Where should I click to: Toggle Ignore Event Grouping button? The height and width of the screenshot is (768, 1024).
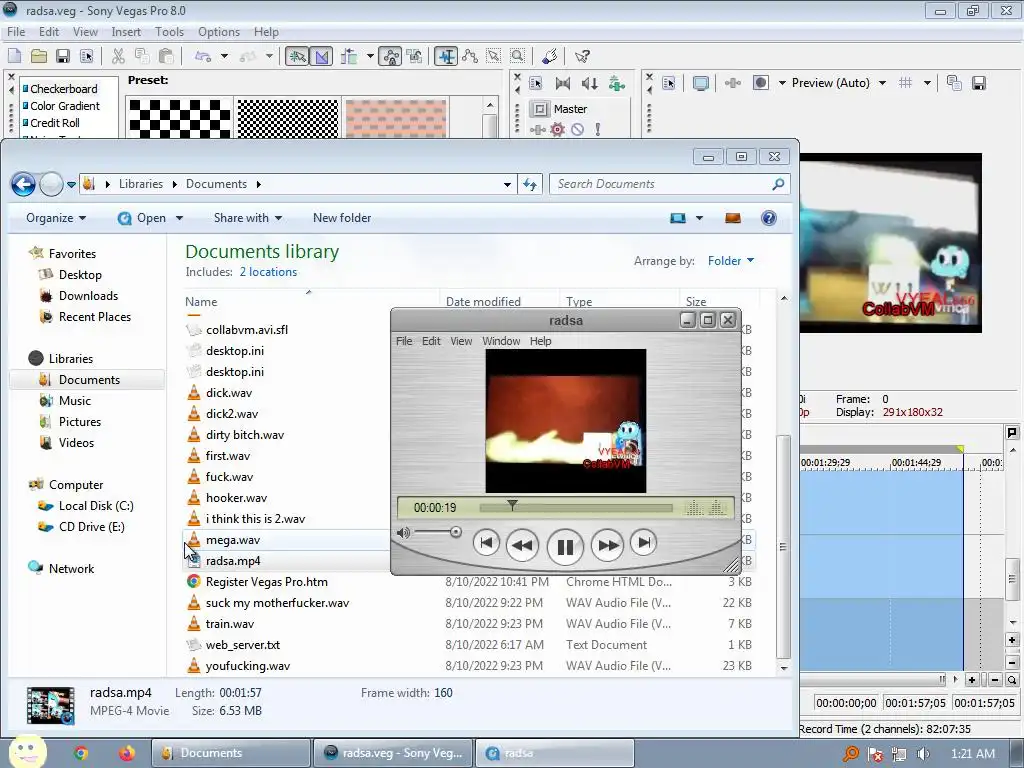[414, 57]
